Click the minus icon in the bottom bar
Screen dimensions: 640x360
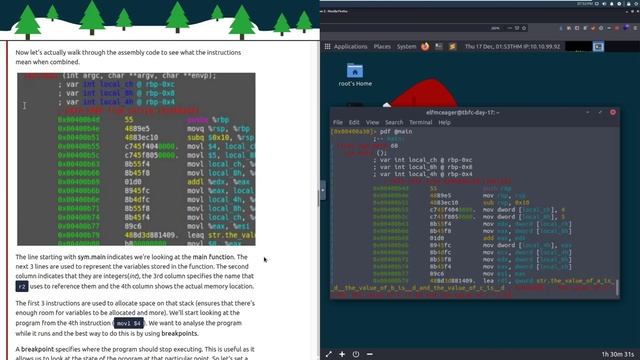(369, 354)
